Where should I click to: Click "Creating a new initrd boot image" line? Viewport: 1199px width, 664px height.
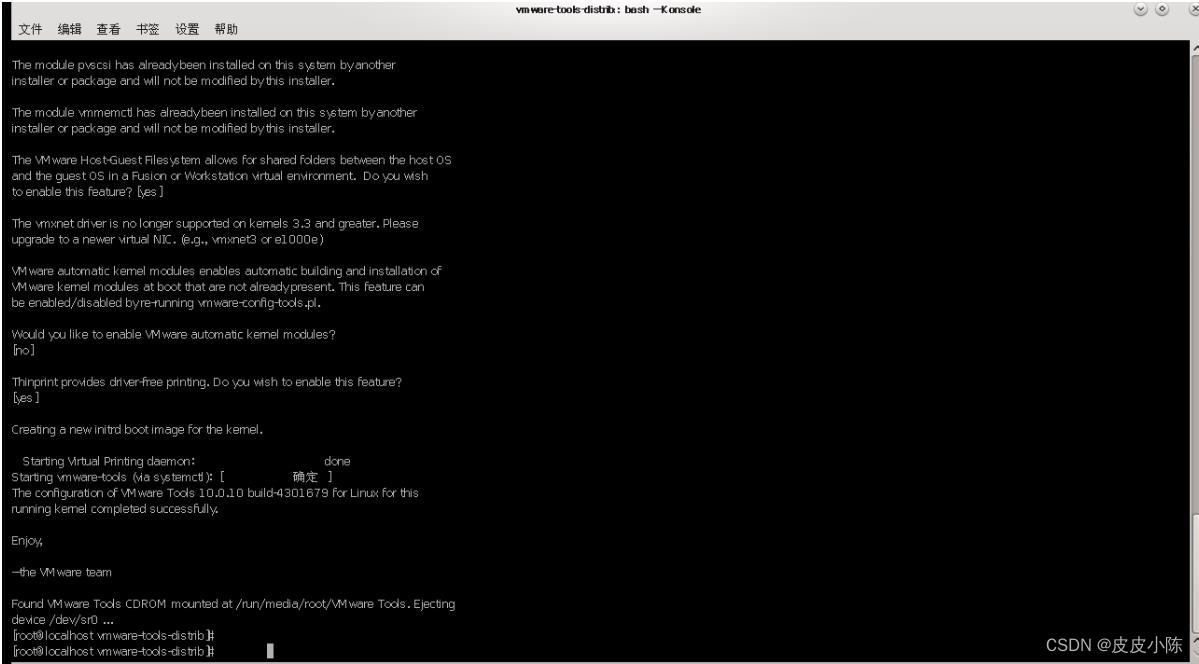click(x=137, y=430)
